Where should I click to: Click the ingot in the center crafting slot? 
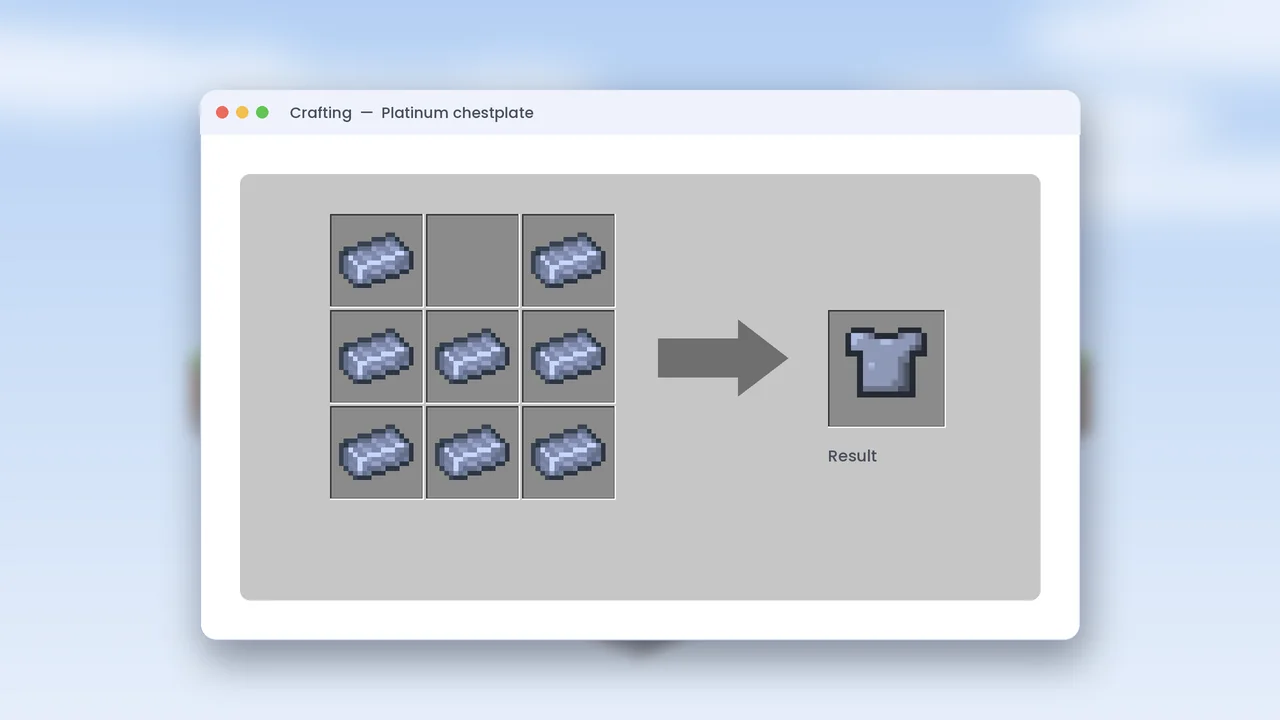tap(472, 356)
